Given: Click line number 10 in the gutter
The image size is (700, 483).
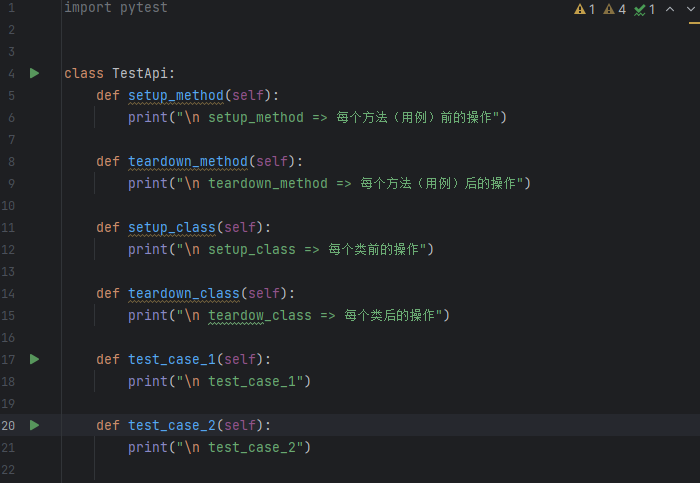Looking at the screenshot, I should tap(11, 205).
